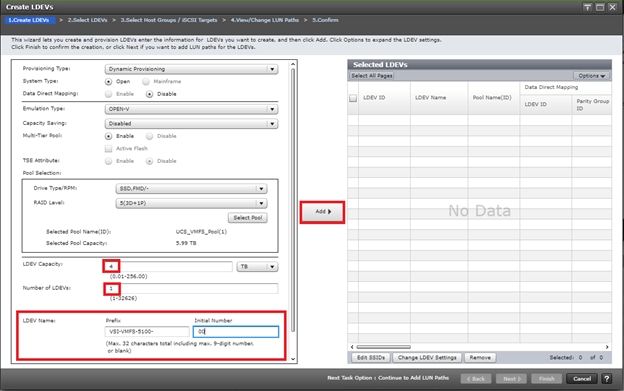The width and height of the screenshot is (624, 391).
Task: Select Disable for Data Direct Mapping
Action: (149, 94)
